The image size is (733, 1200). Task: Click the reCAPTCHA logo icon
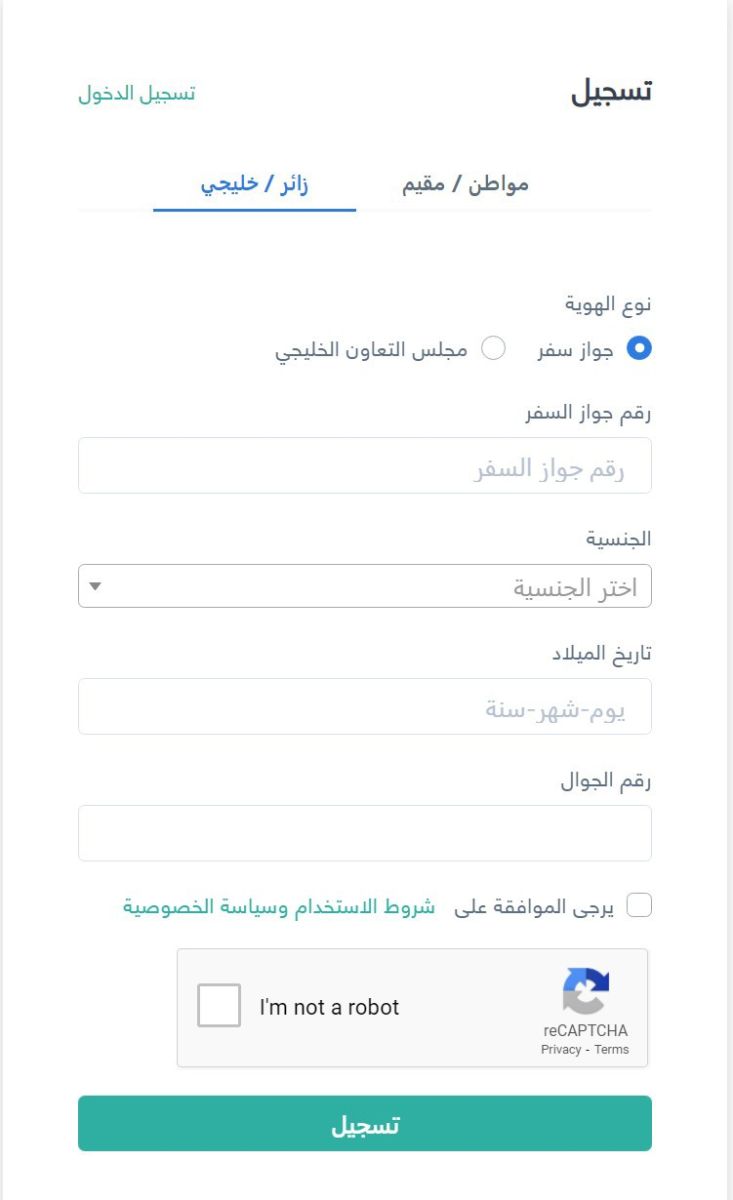click(586, 990)
